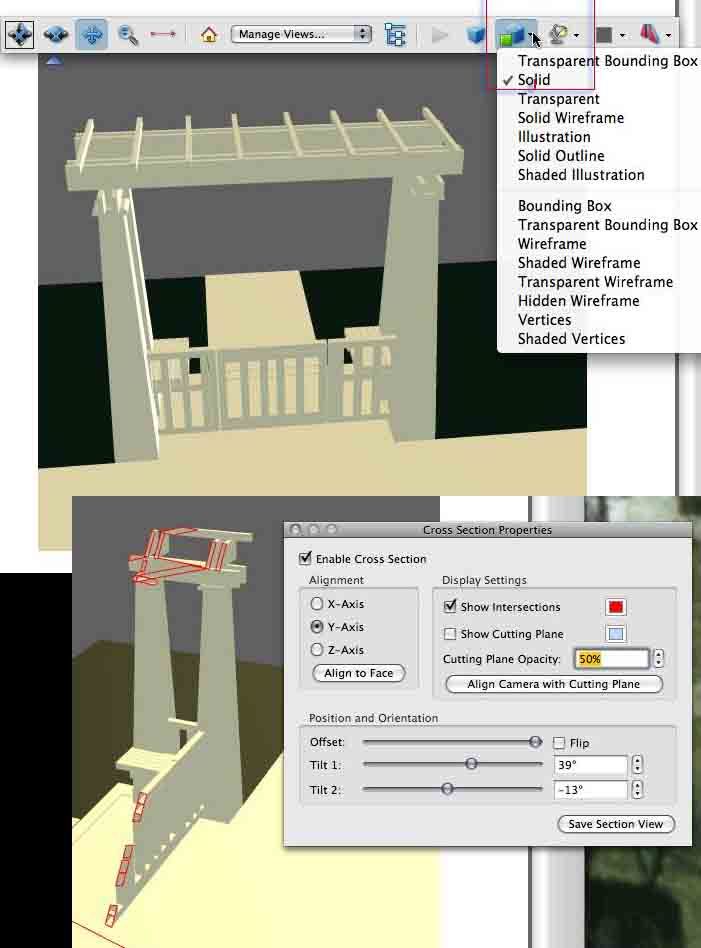Click the Tilt 1 stepper arrows
Viewport: 701px width, 948px height.
pyautogui.click(x=637, y=765)
